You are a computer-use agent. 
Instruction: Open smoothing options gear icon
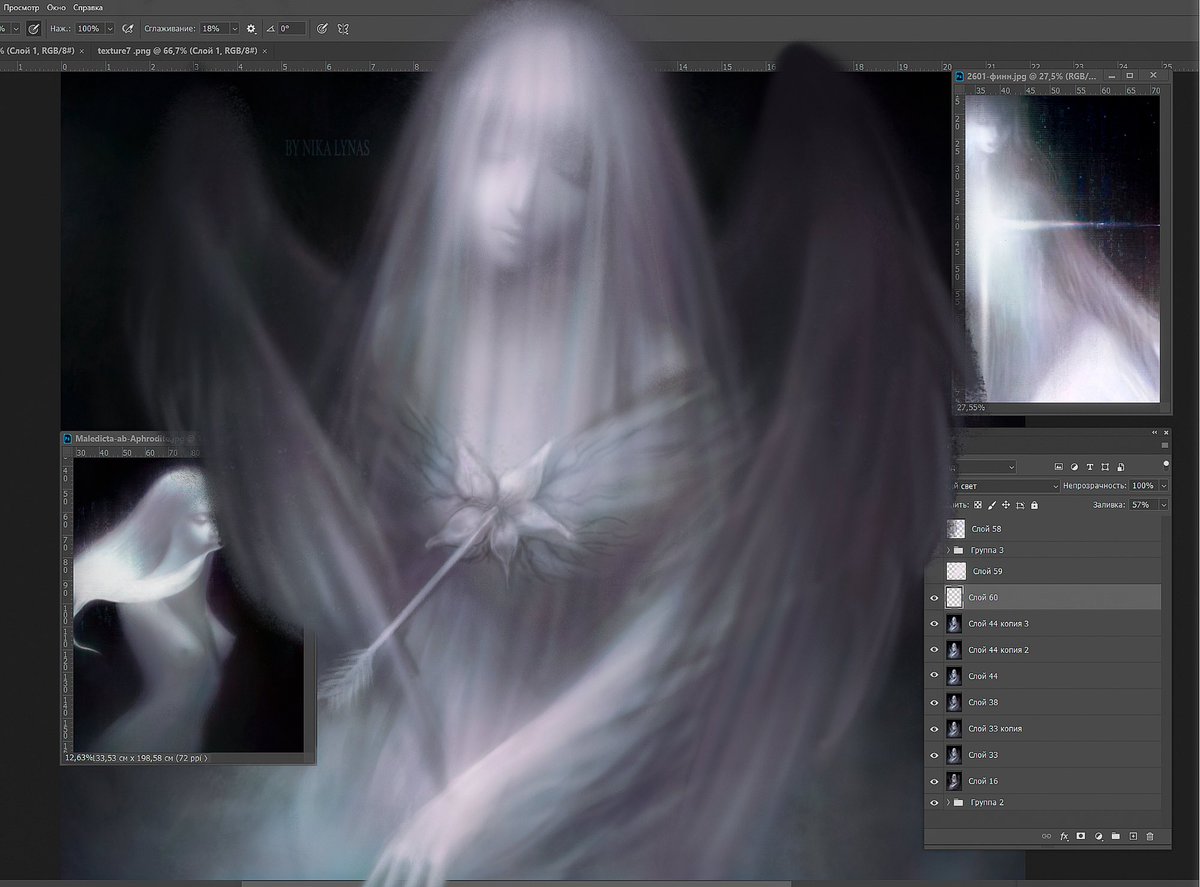click(251, 29)
